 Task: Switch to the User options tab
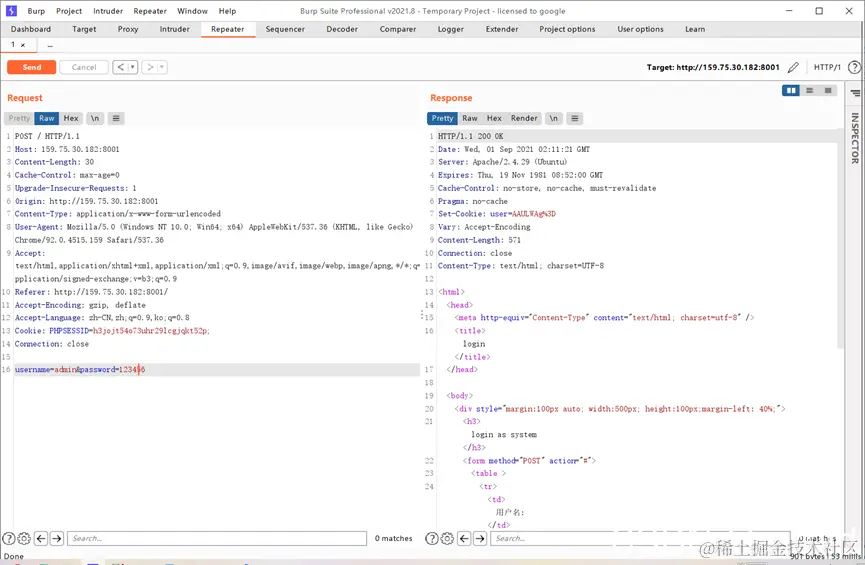(640, 29)
